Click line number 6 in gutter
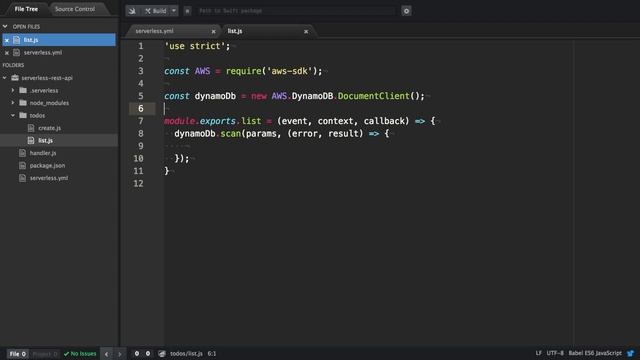Screen dimensions: 640x360 point(141,109)
